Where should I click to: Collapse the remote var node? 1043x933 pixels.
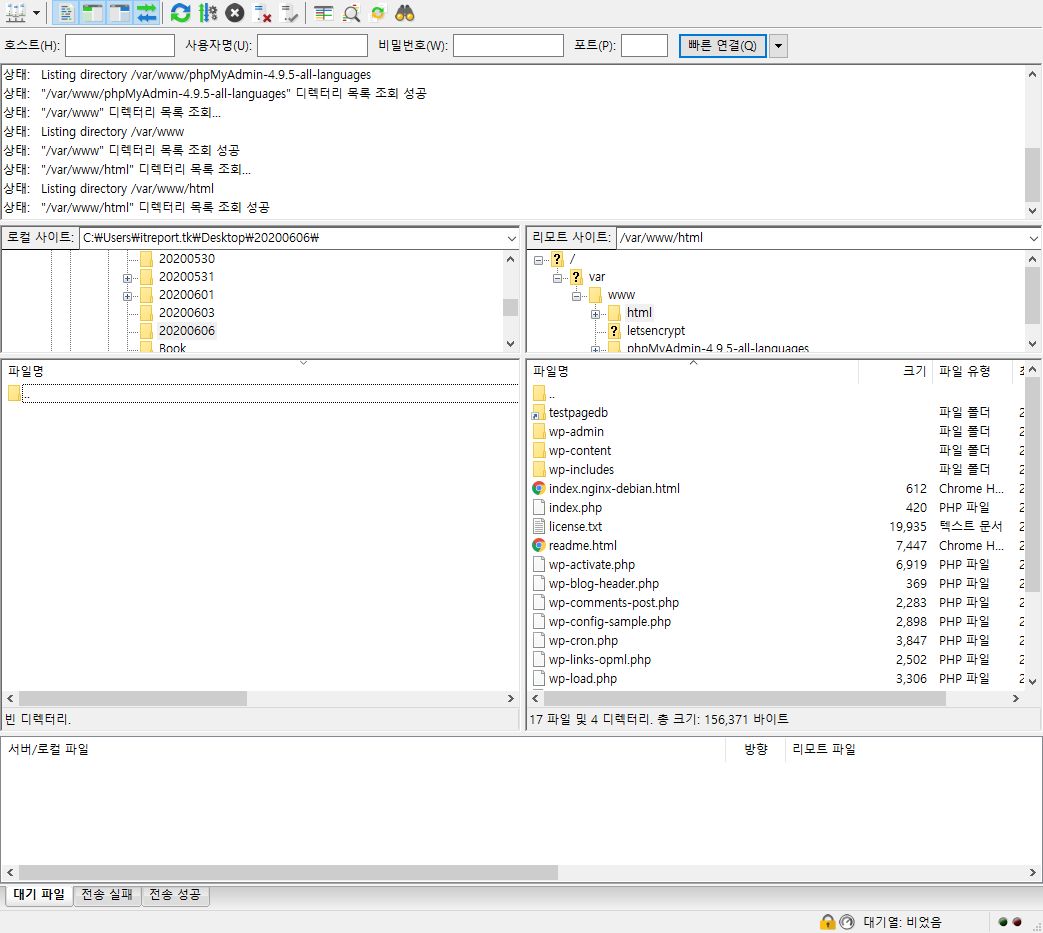click(x=557, y=278)
